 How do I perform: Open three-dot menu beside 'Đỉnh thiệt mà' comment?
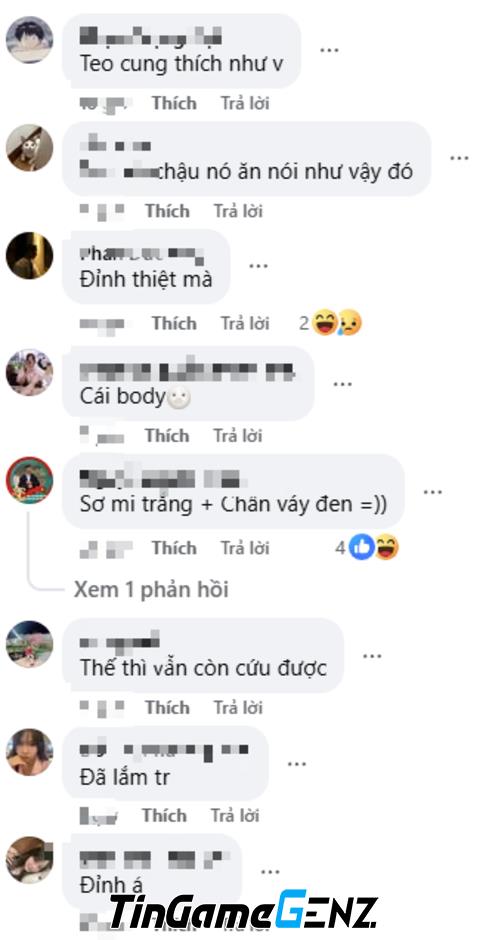(x=258, y=265)
